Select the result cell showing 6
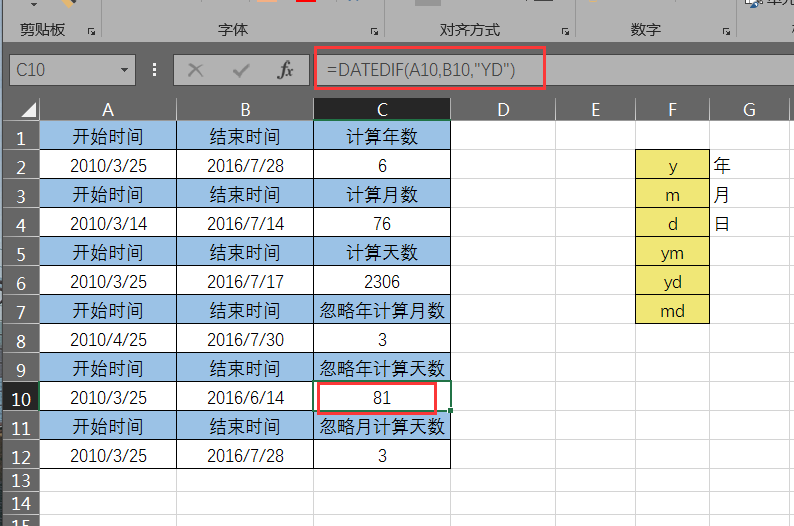This screenshot has width=794, height=526. click(x=382, y=166)
